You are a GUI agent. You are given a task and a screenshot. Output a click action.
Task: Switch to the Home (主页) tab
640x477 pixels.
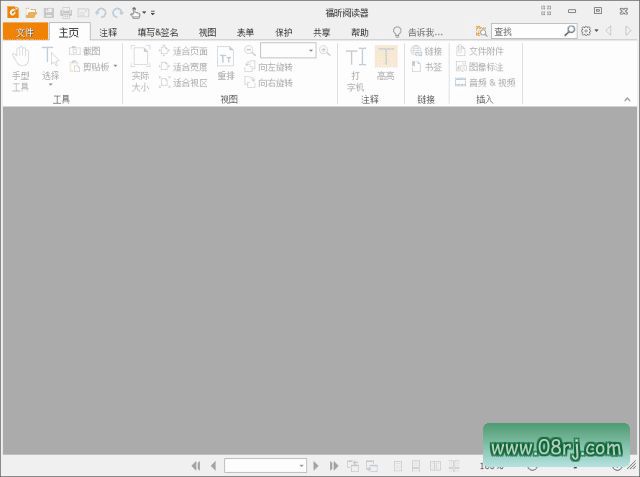[69, 32]
